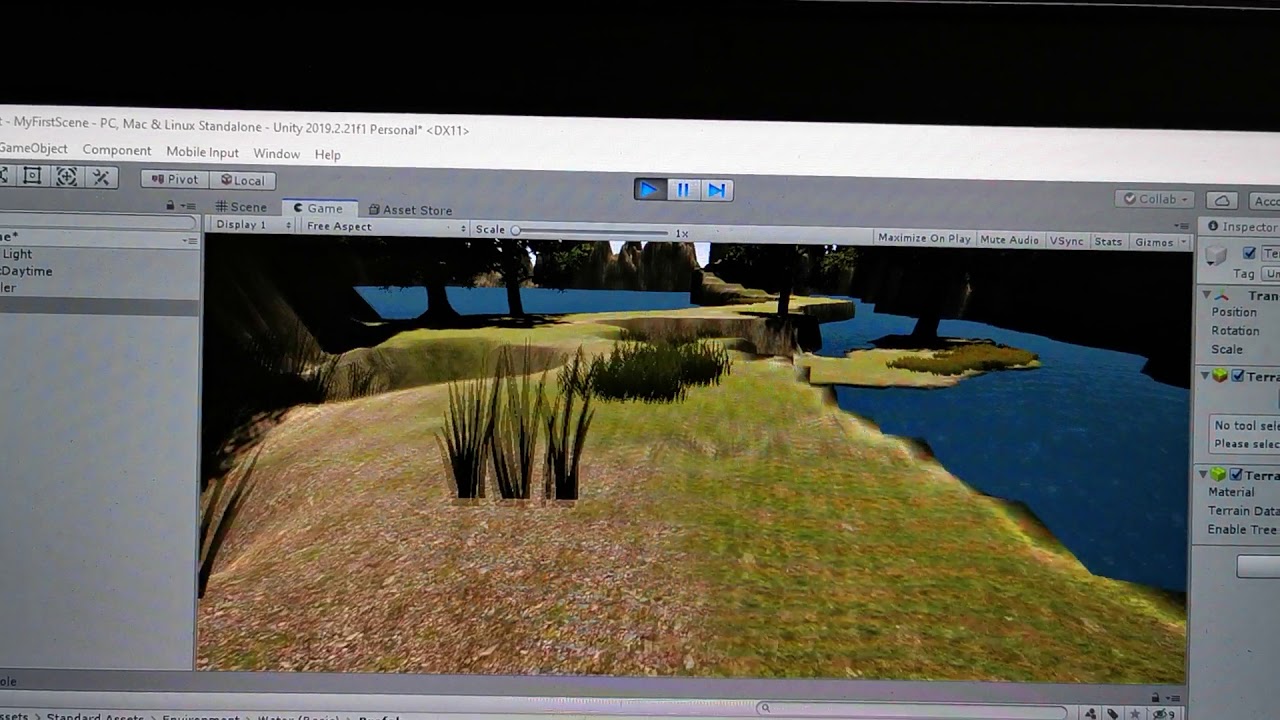This screenshot has height=720, width=1280.
Task: Start the game with the Play button
Action: (649, 188)
